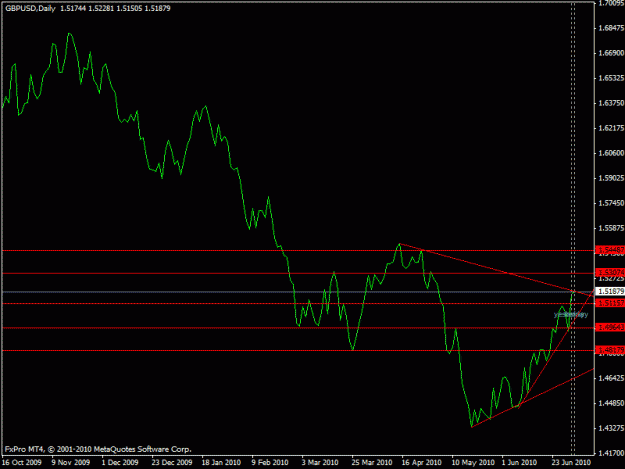Image resolution: width=625 pixels, height=469 pixels.
Task: Click the 1 Jun 2010 date label
Action: pyautogui.click(x=519, y=462)
